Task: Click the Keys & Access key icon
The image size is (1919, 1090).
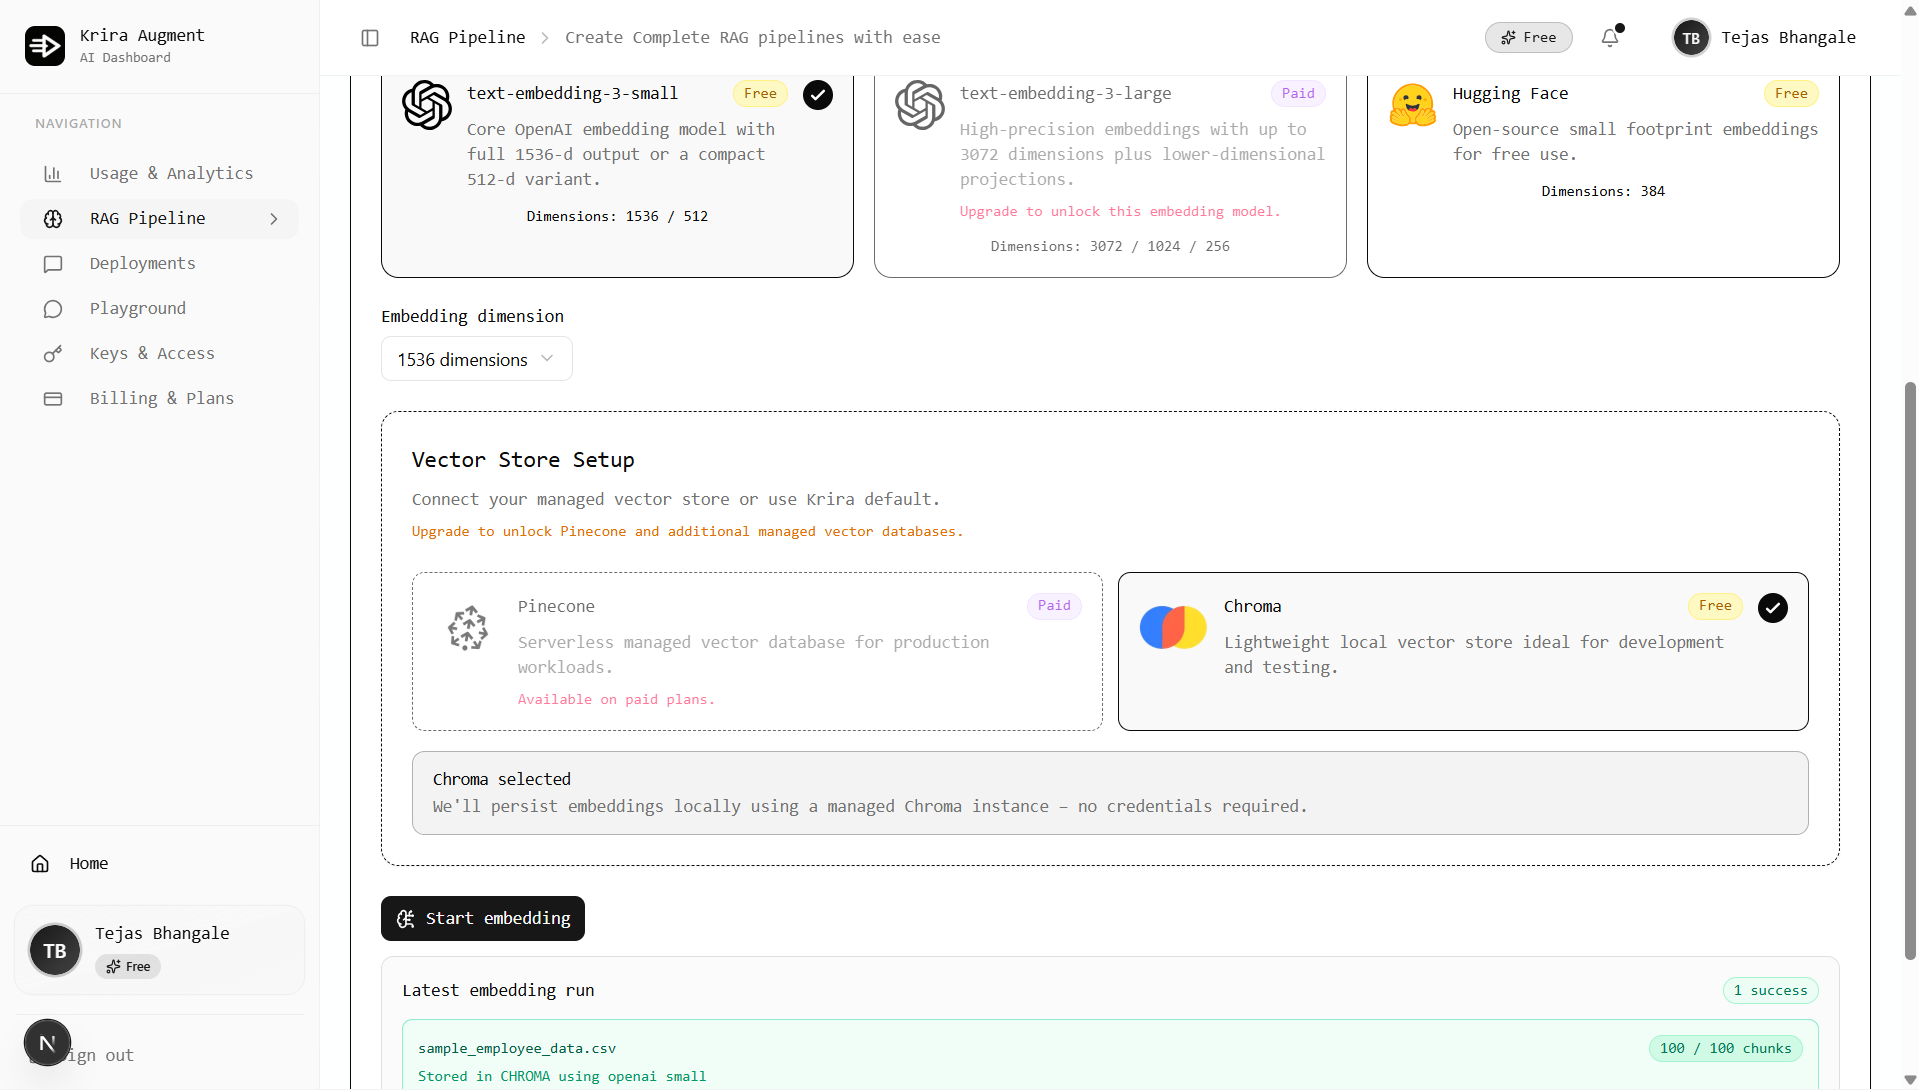Action: pos(53,354)
